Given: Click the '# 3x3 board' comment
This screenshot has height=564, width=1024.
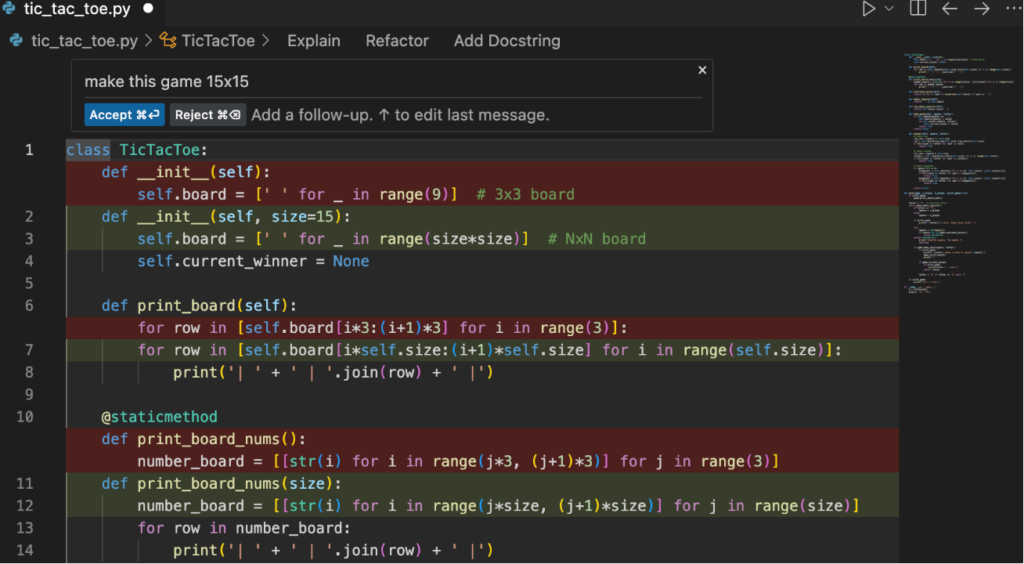Looking at the screenshot, I should [x=526, y=195].
